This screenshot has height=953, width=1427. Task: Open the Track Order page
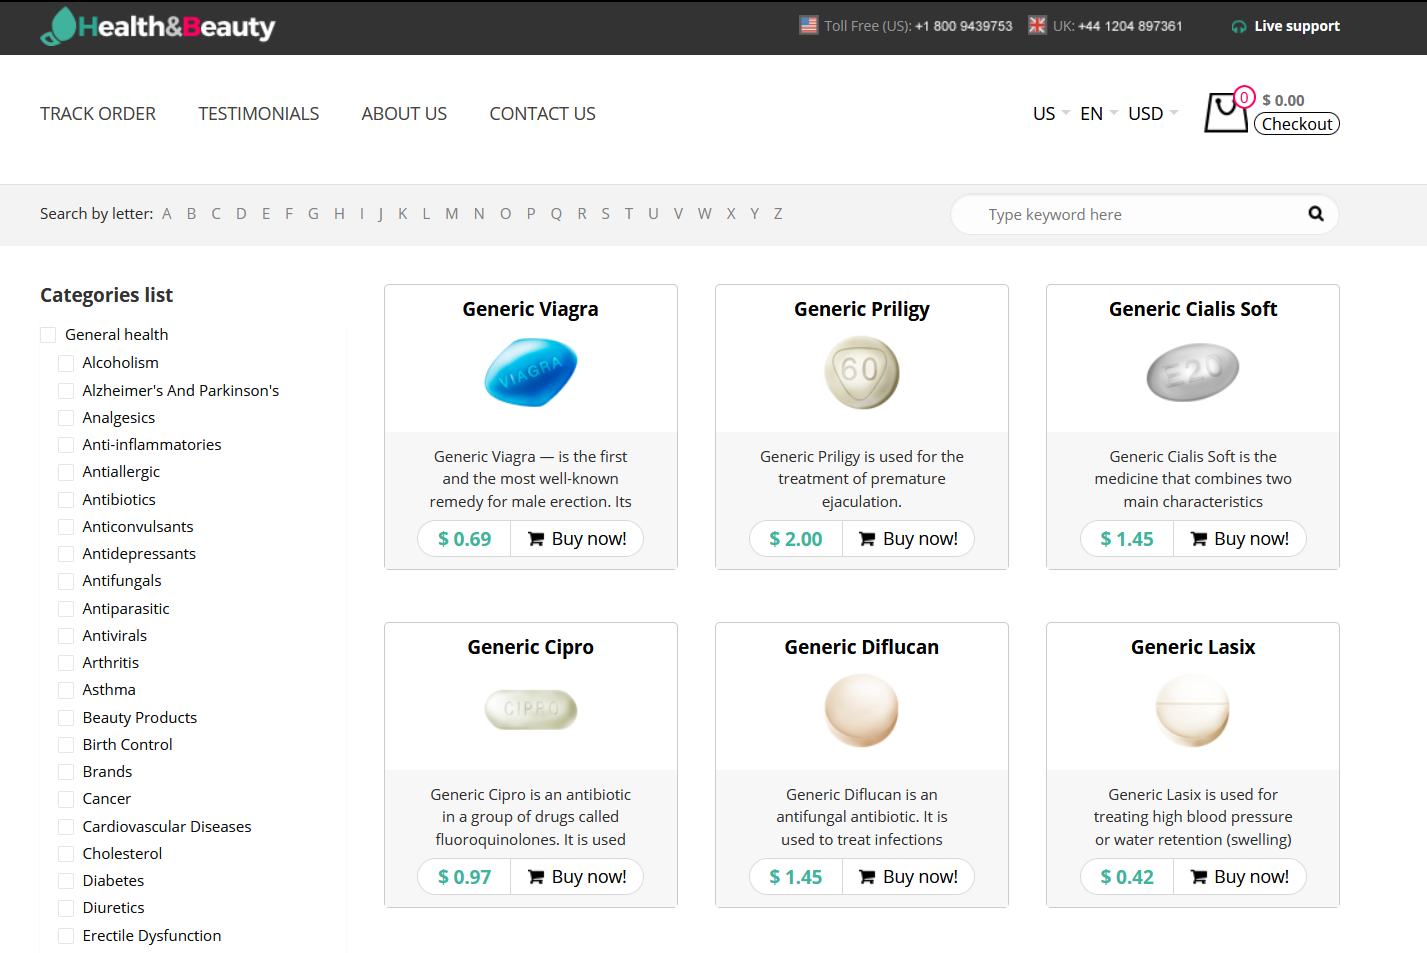pos(98,114)
